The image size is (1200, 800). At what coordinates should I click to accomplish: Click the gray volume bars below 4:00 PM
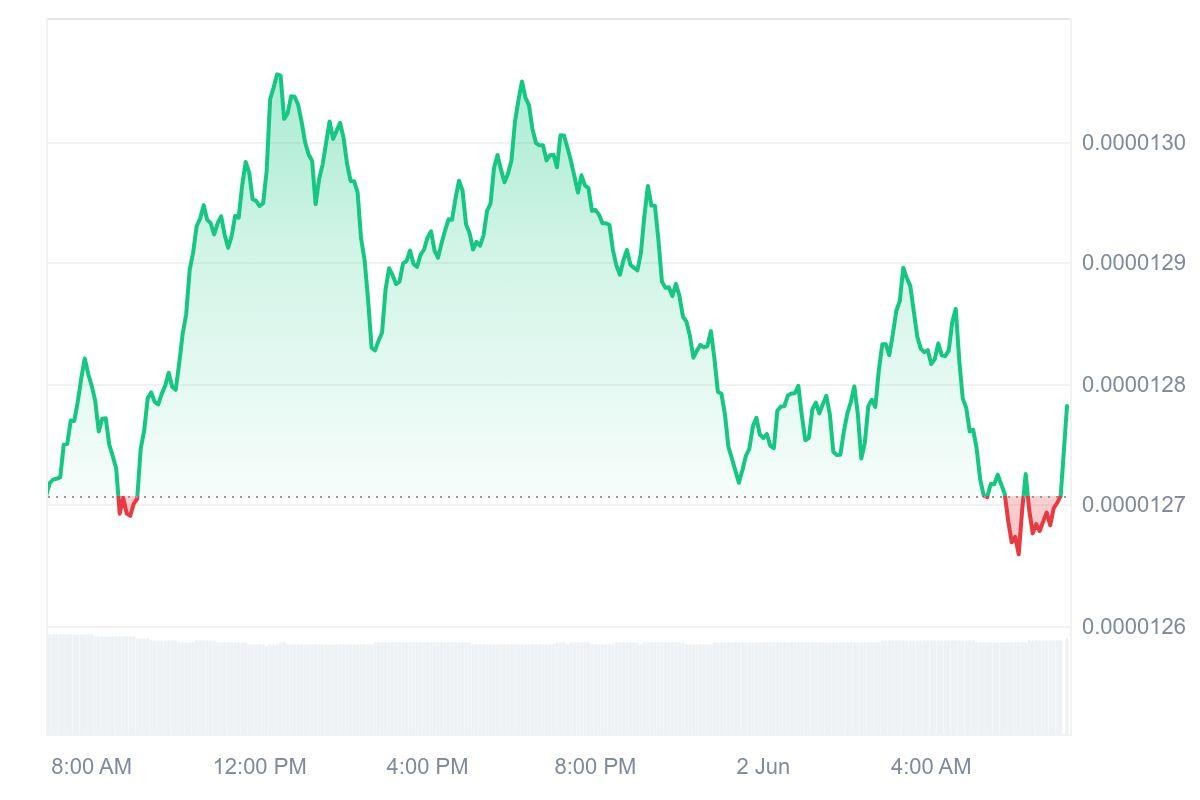pos(427,690)
